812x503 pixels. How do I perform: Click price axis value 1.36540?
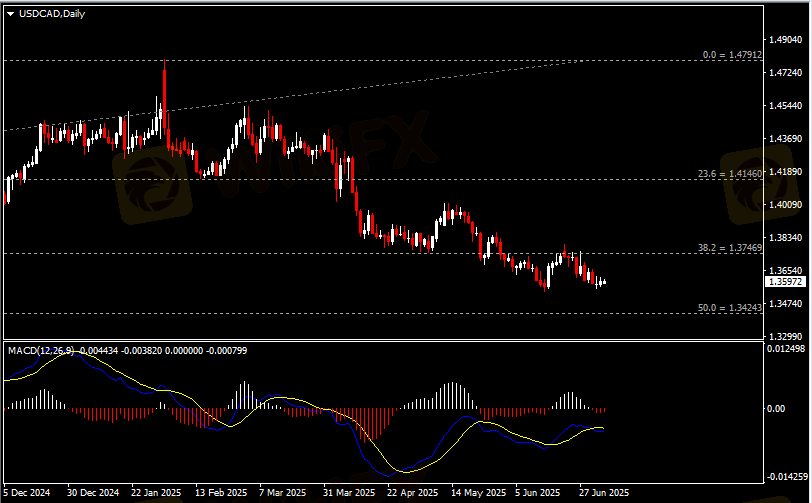coord(785,270)
